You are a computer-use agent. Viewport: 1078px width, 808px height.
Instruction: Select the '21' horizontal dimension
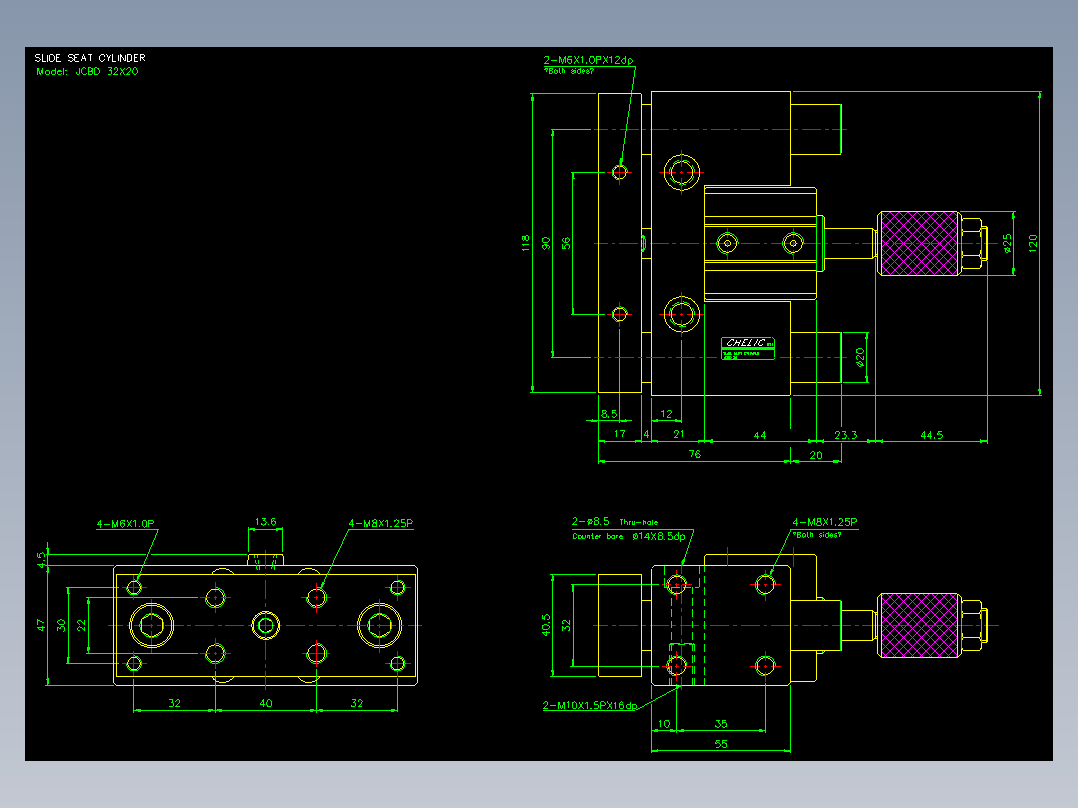pos(679,434)
